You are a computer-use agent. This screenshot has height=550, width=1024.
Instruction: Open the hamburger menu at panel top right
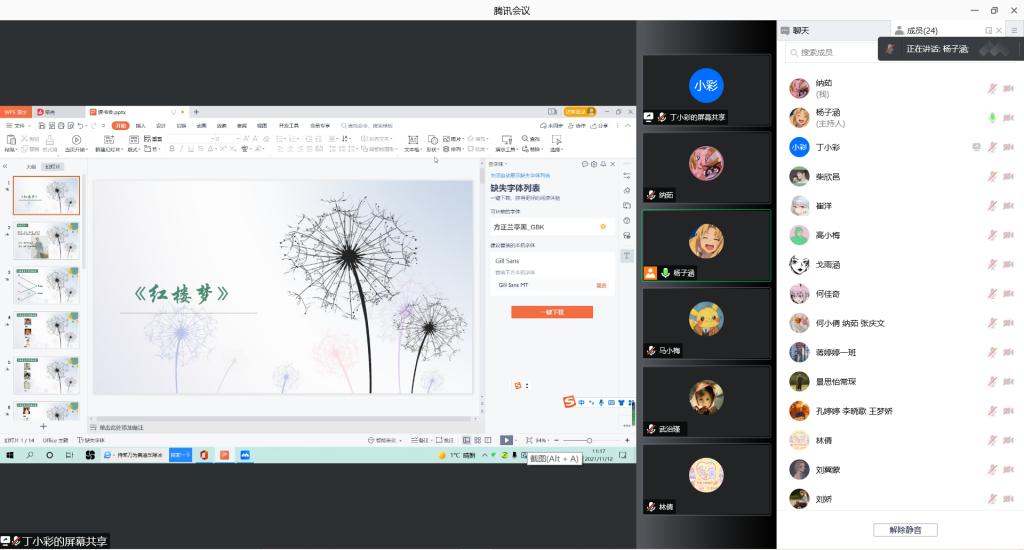pos(1013,30)
